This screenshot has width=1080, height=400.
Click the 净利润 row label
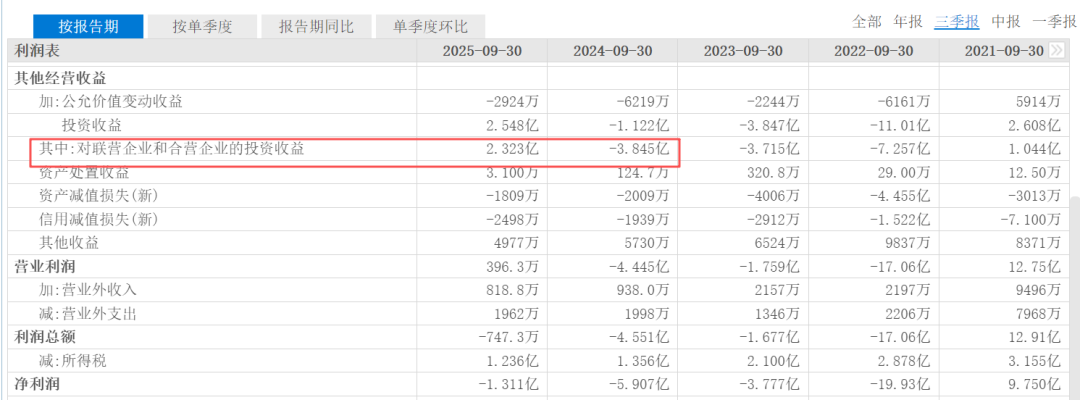(37, 384)
